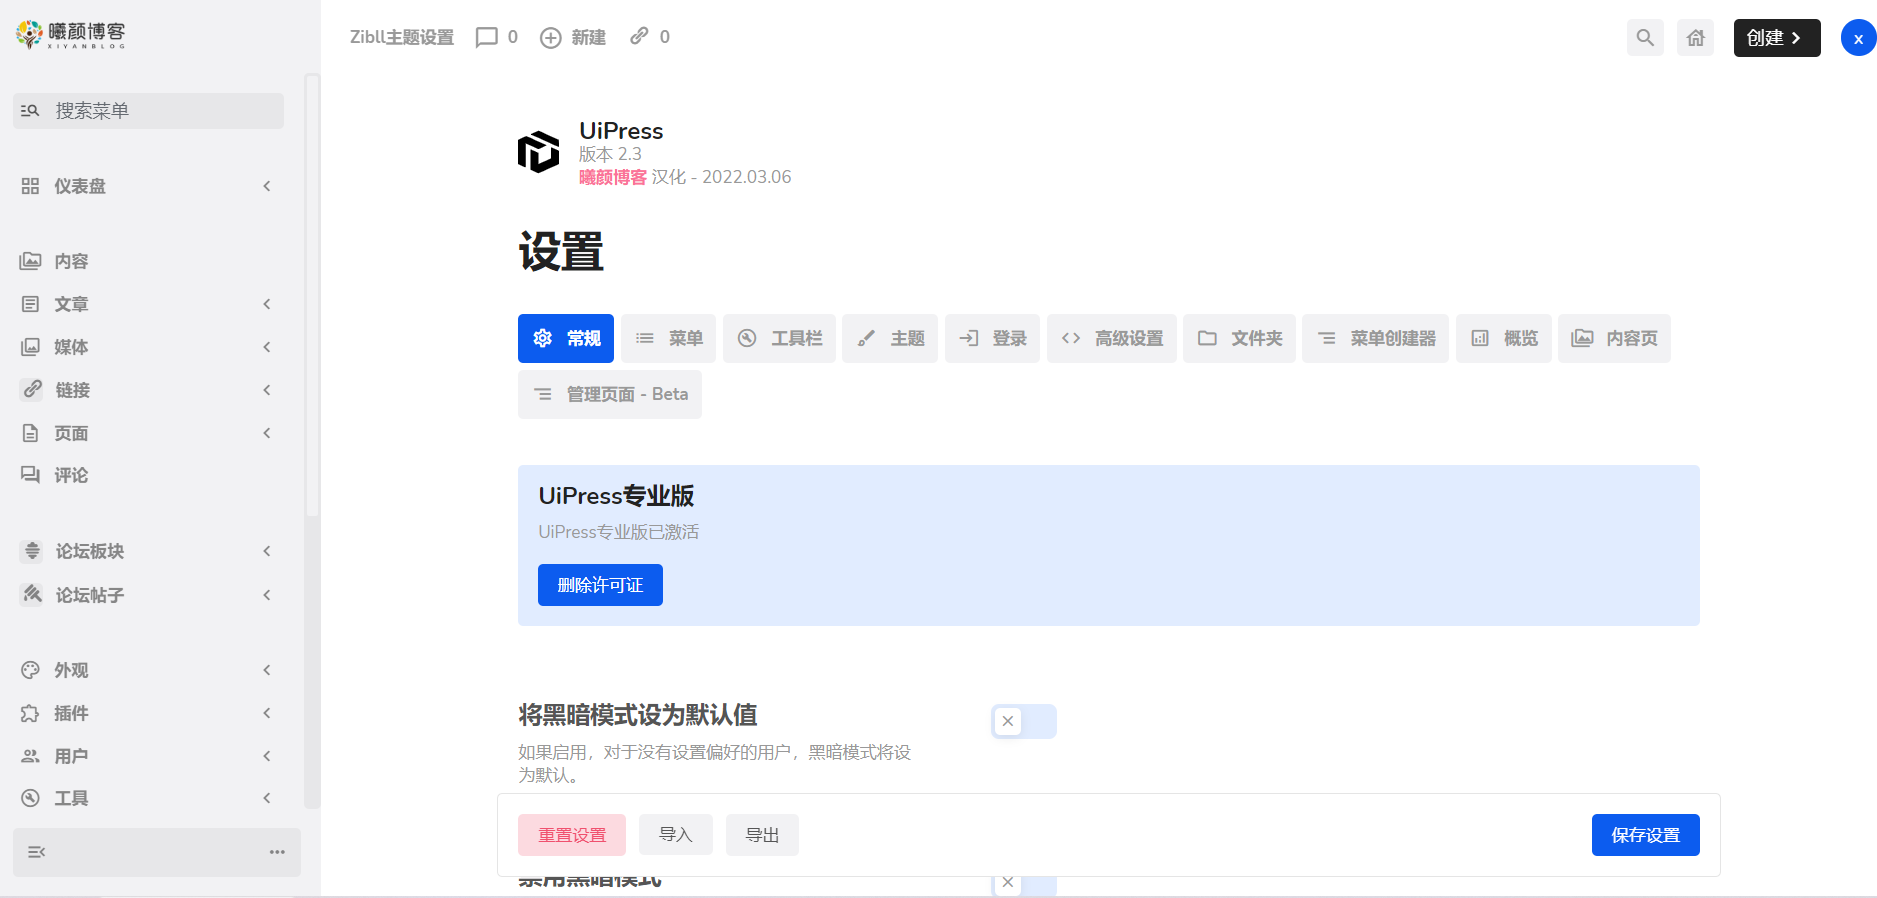Switch to the 登录 tab
The height and width of the screenshot is (898, 1877).
pos(992,338)
